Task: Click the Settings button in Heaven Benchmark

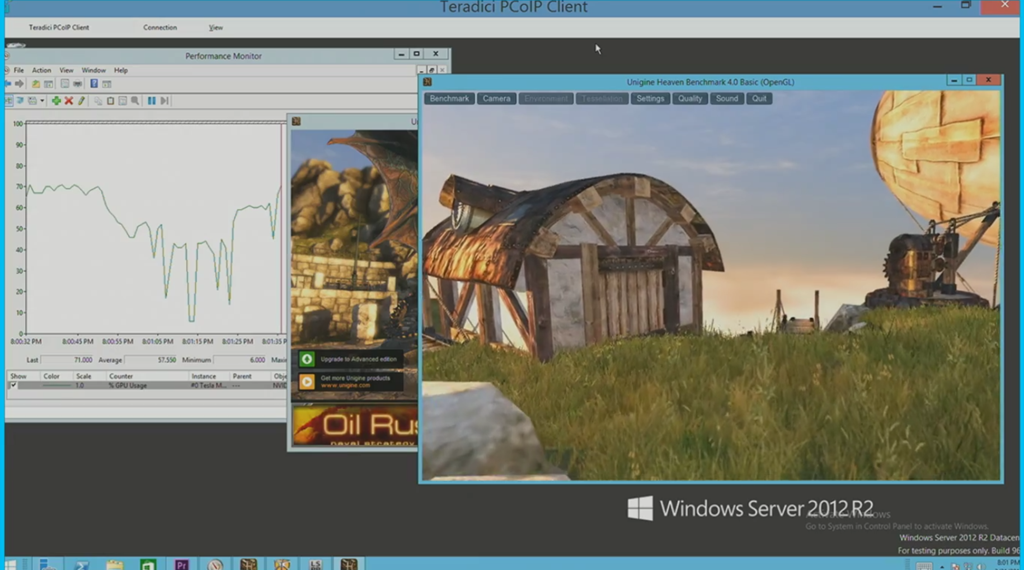Action: tap(650, 99)
